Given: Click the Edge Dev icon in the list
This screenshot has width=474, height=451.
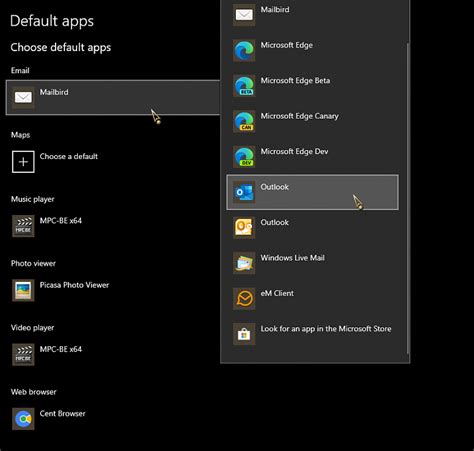Looking at the screenshot, I should pyautogui.click(x=244, y=157).
